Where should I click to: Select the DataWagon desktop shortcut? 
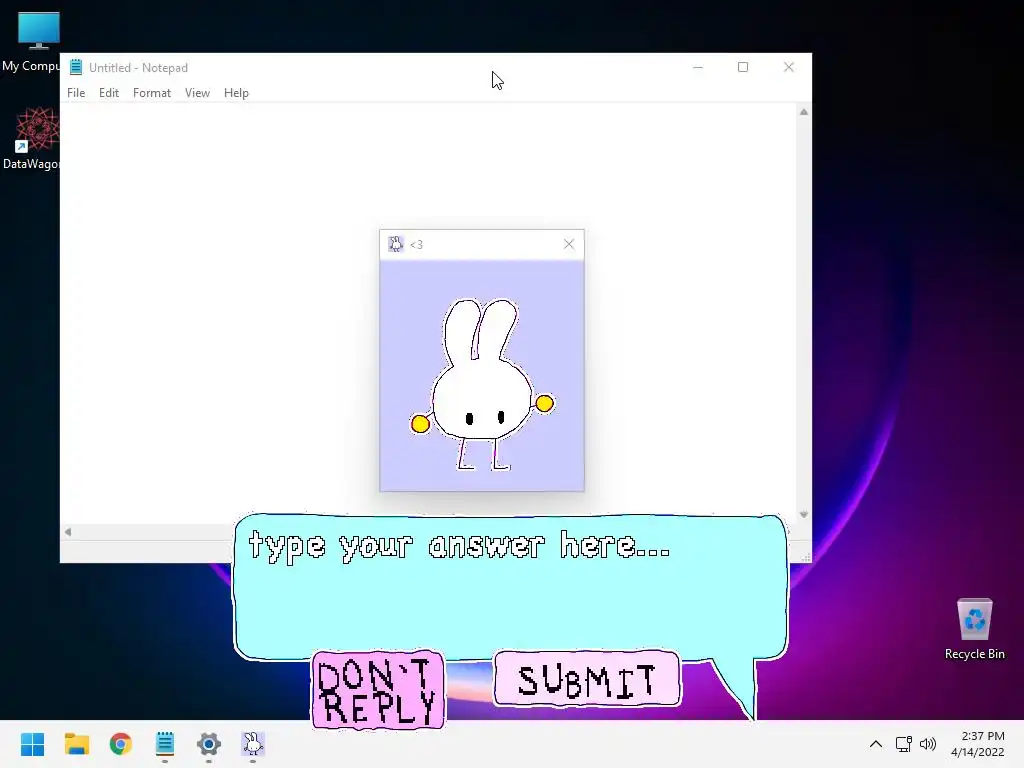click(x=31, y=138)
